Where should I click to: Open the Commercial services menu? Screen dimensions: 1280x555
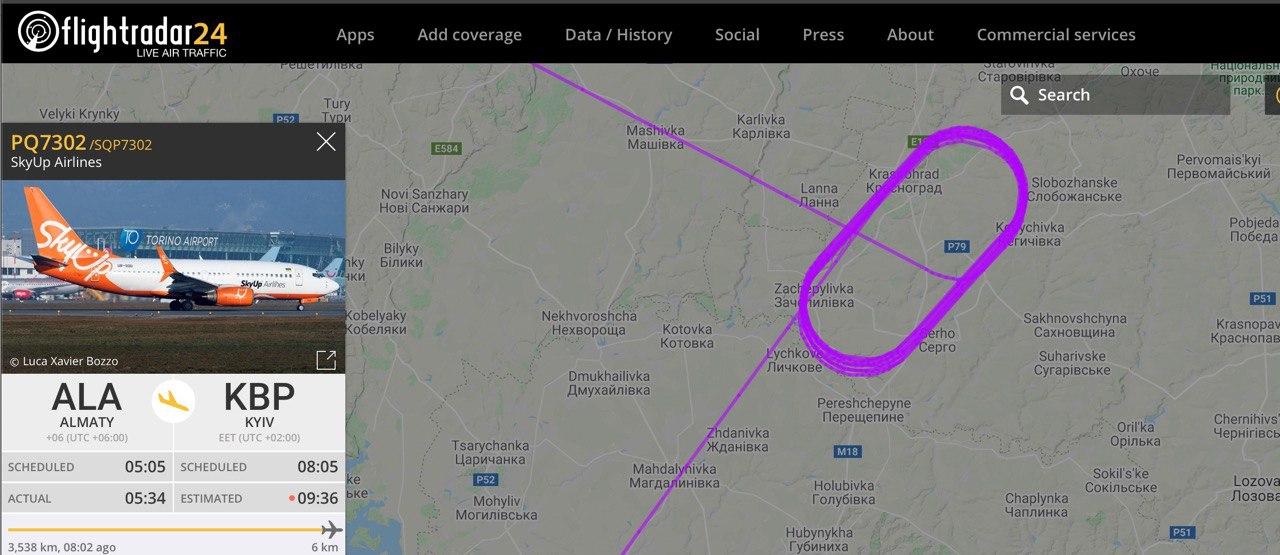tap(1056, 35)
